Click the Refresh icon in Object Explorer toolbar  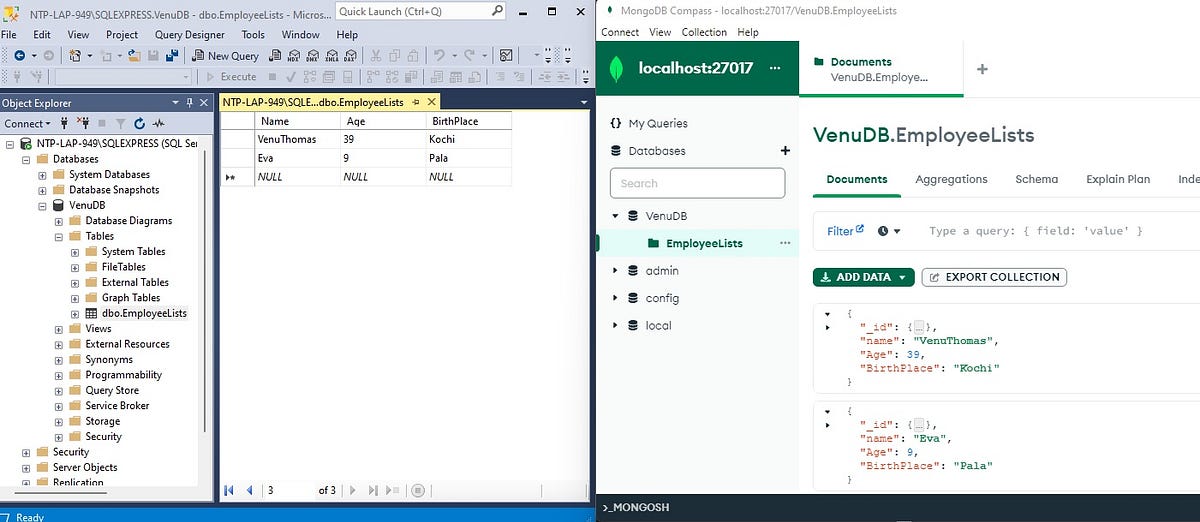139,124
